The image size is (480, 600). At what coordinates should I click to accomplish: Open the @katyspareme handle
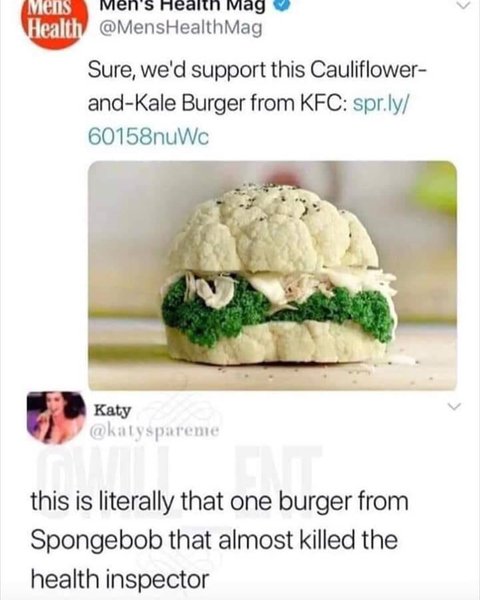(154, 431)
